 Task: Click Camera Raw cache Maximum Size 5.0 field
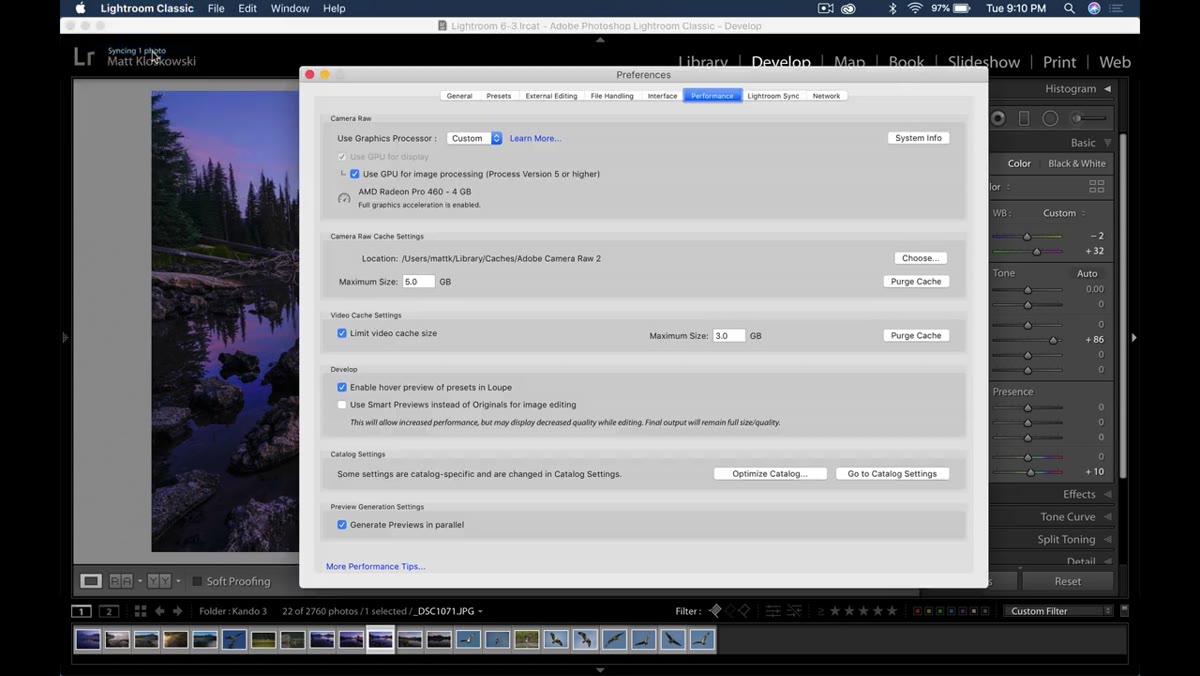(x=419, y=282)
